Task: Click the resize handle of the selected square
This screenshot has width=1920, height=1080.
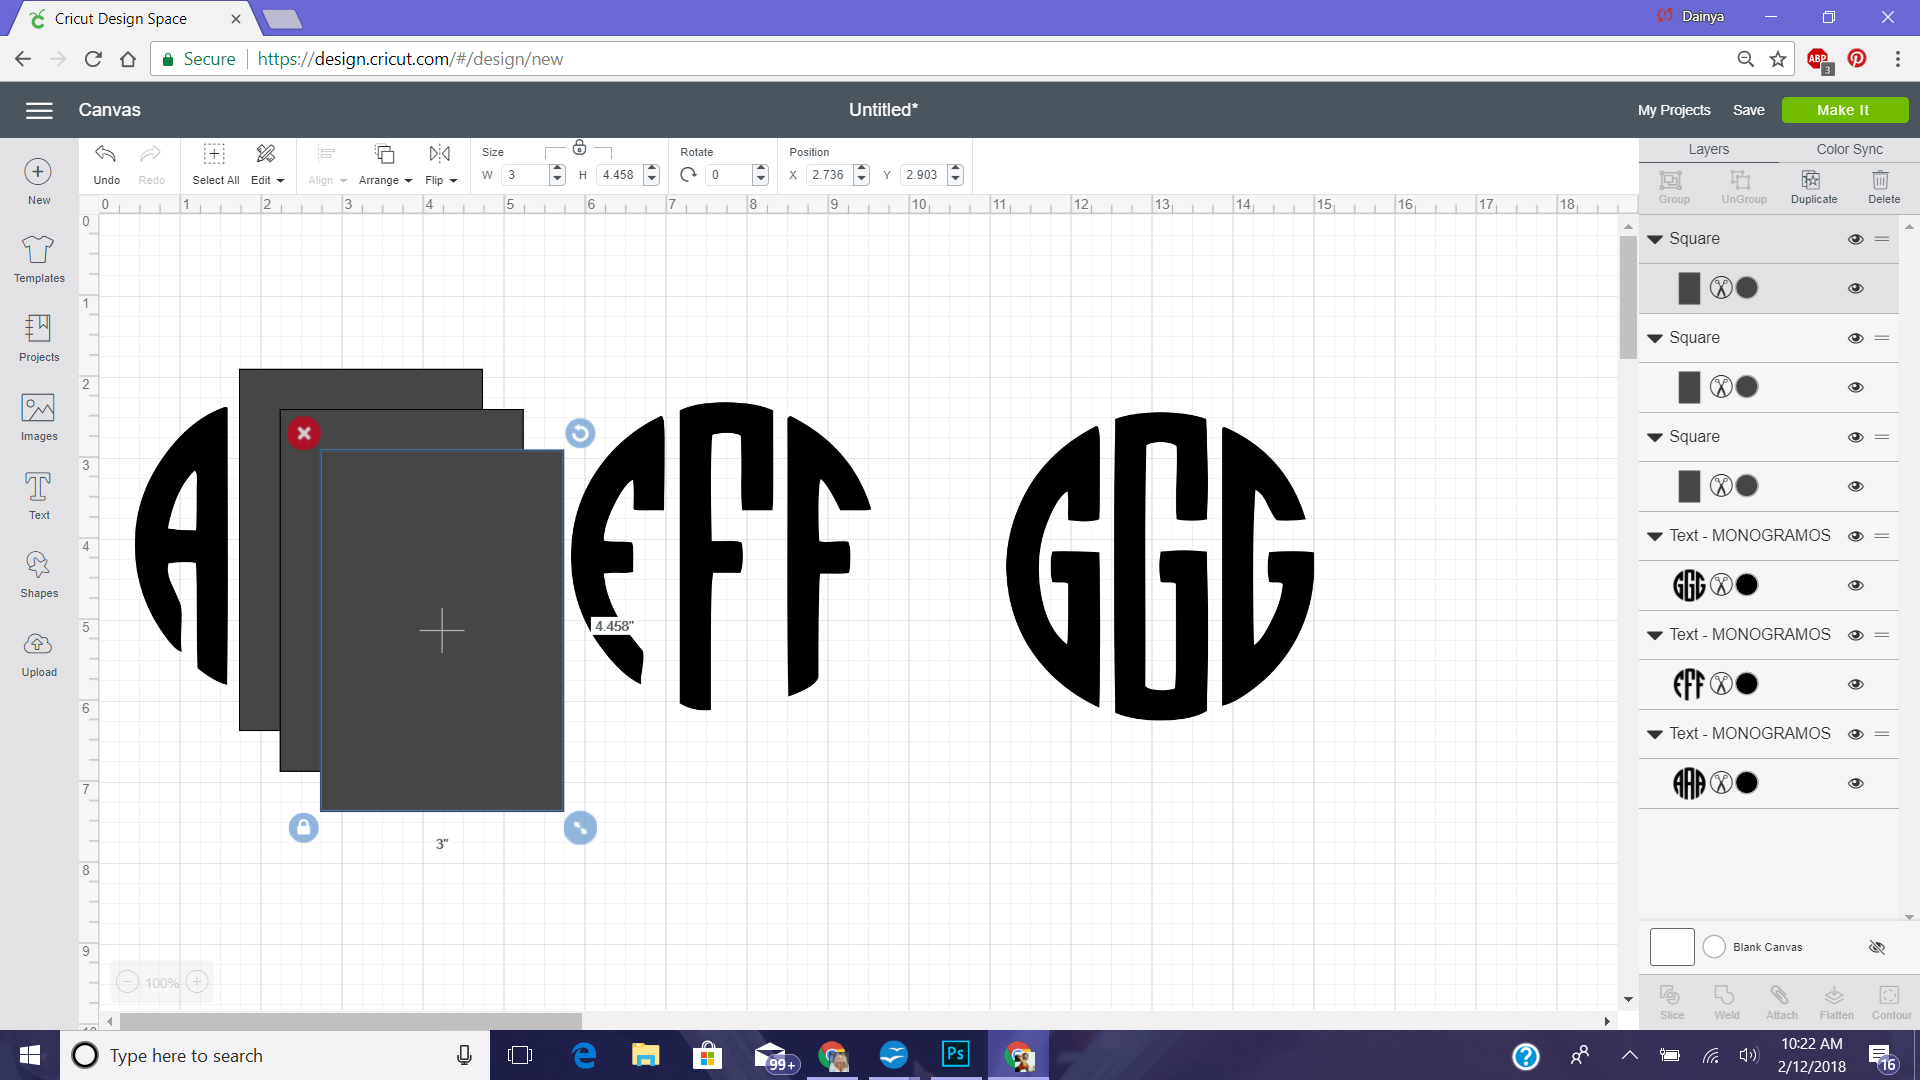Action: [580, 828]
